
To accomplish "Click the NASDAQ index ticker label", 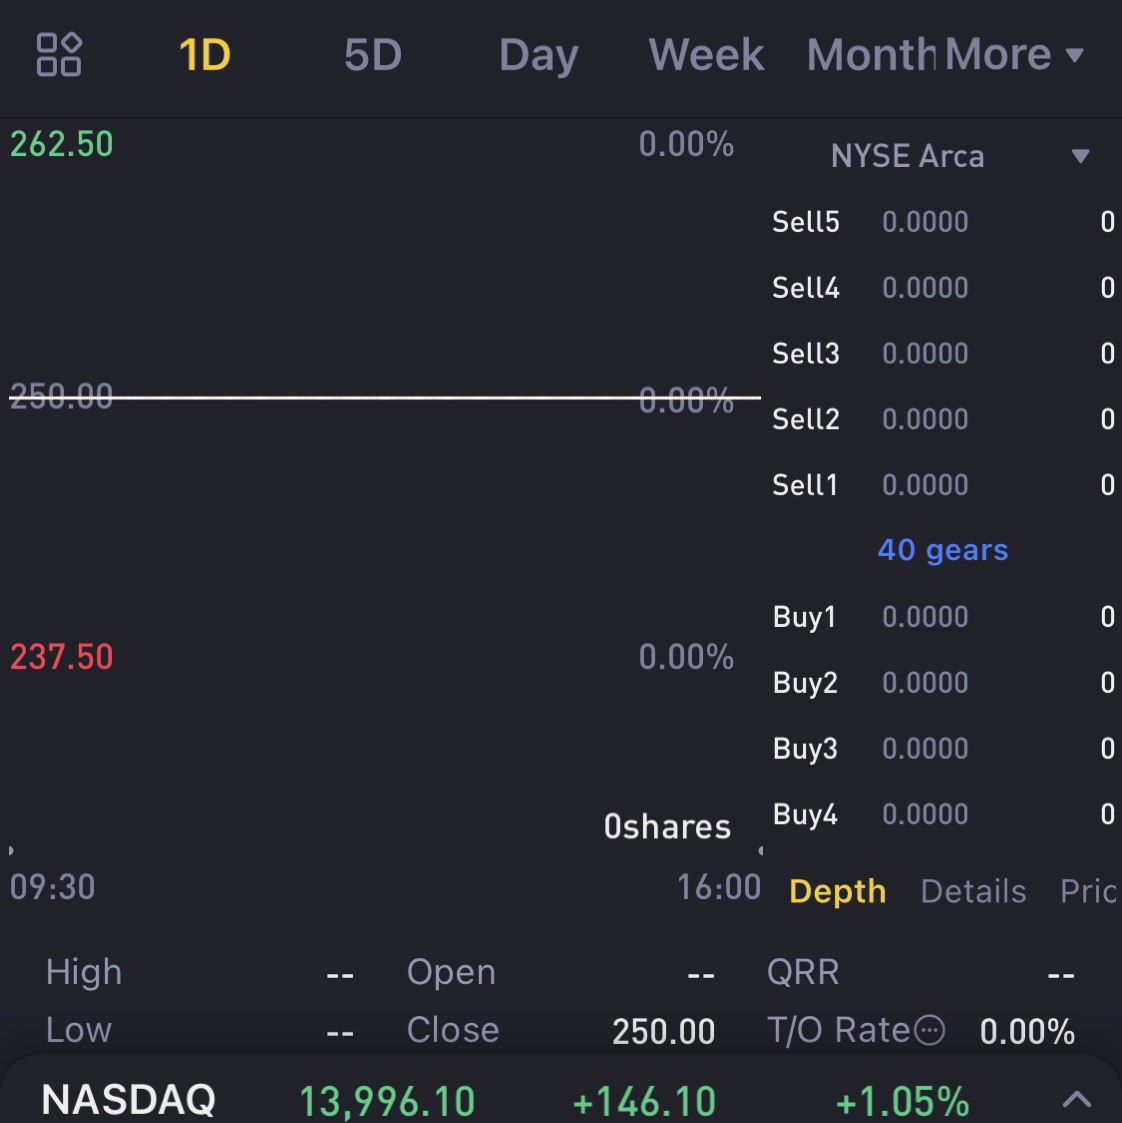I will [129, 1100].
